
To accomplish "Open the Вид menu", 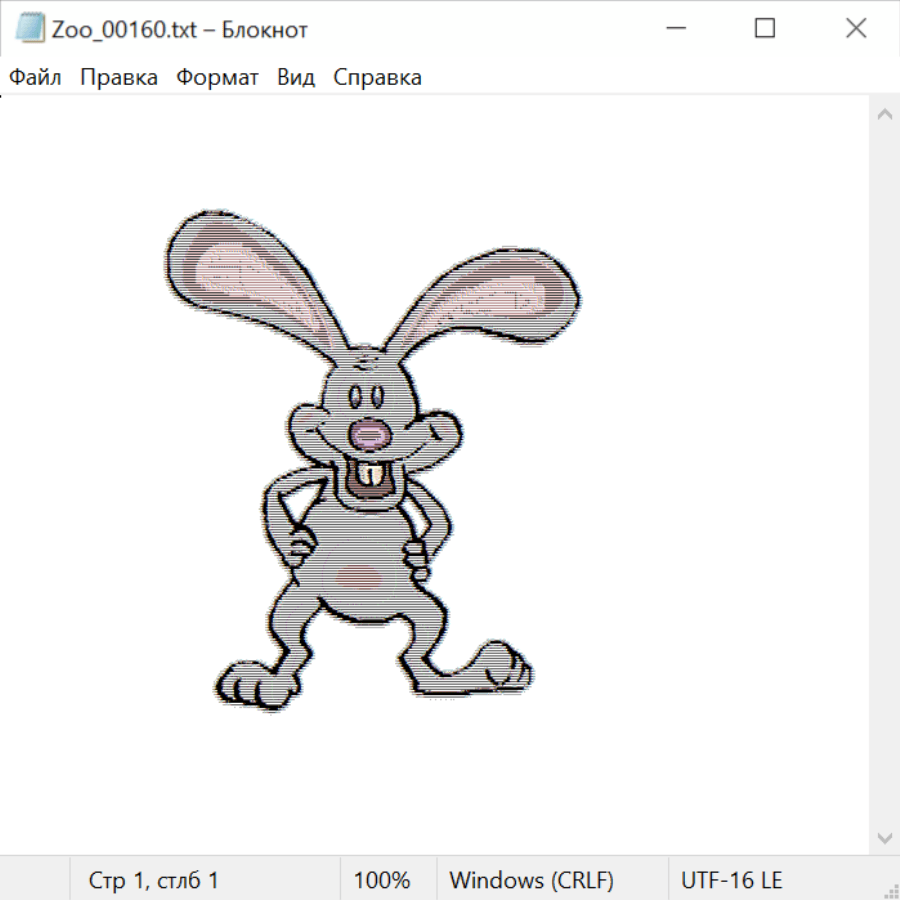I will 296,78.
